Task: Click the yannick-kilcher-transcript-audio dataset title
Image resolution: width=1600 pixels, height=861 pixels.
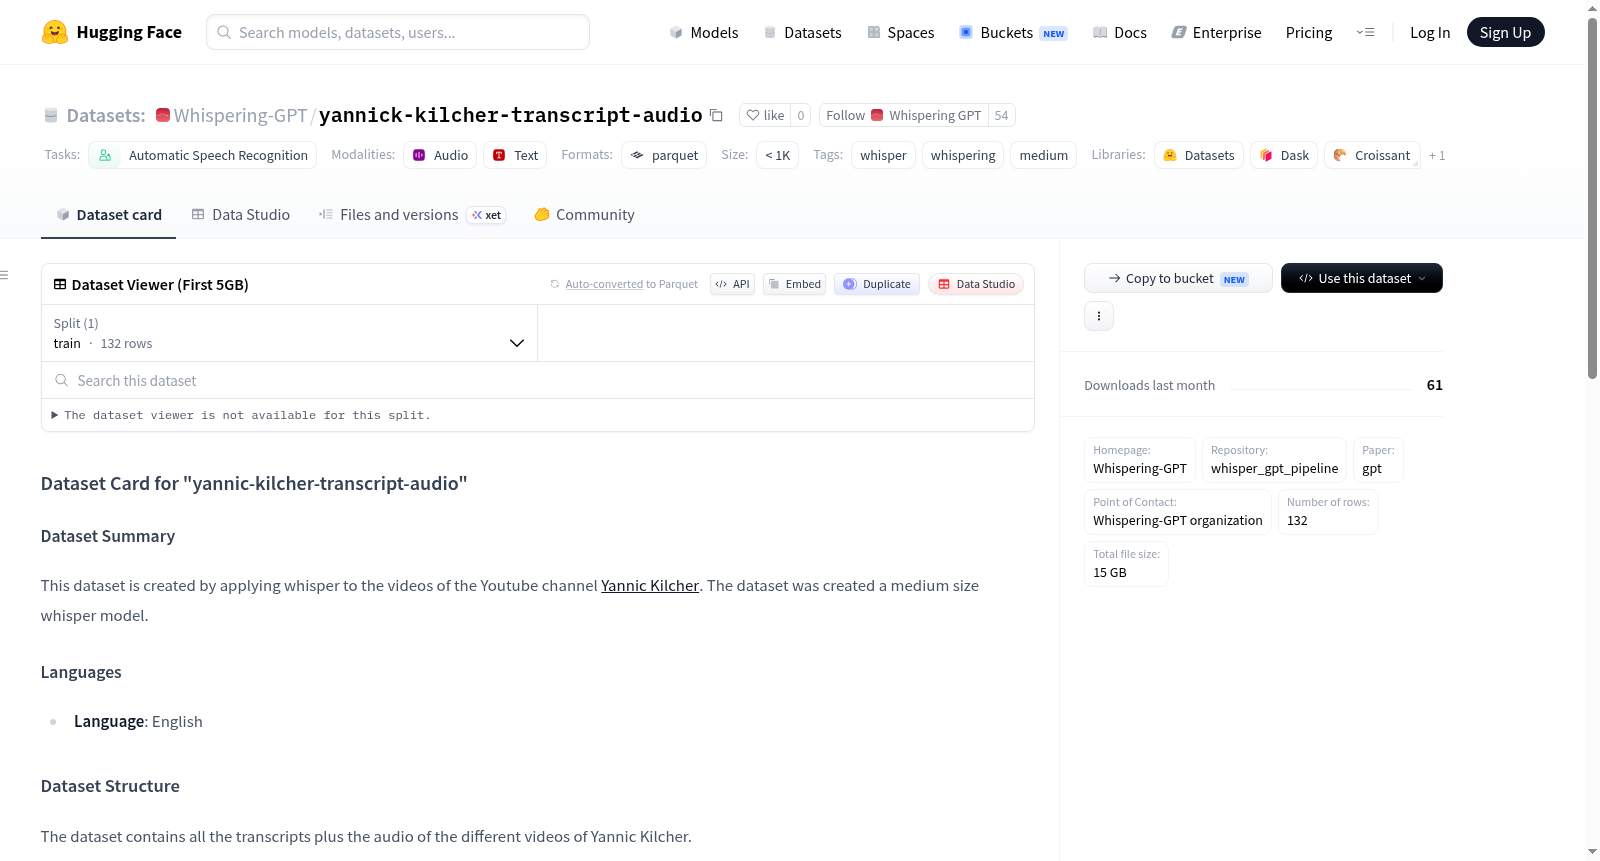Action: (x=510, y=115)
